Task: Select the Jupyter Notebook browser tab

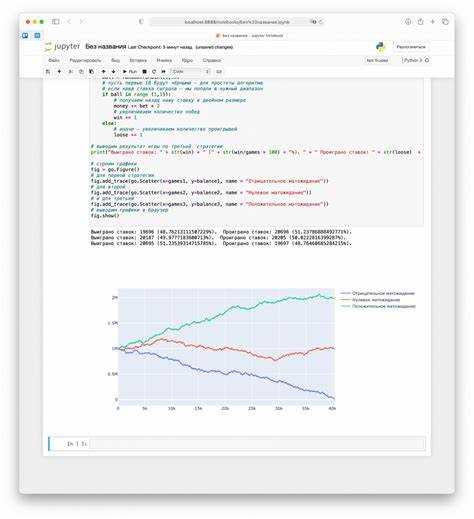Action: click(x=250, y=35)
